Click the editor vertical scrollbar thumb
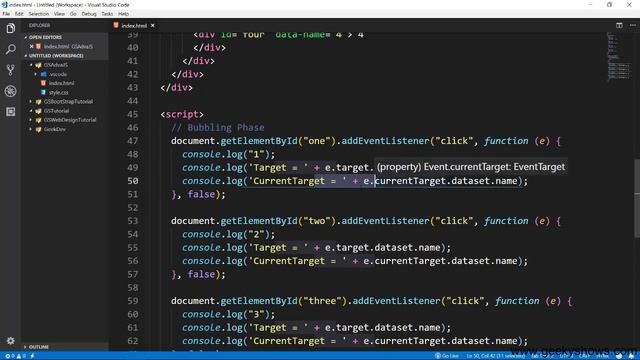 click(x=637, y=198)
